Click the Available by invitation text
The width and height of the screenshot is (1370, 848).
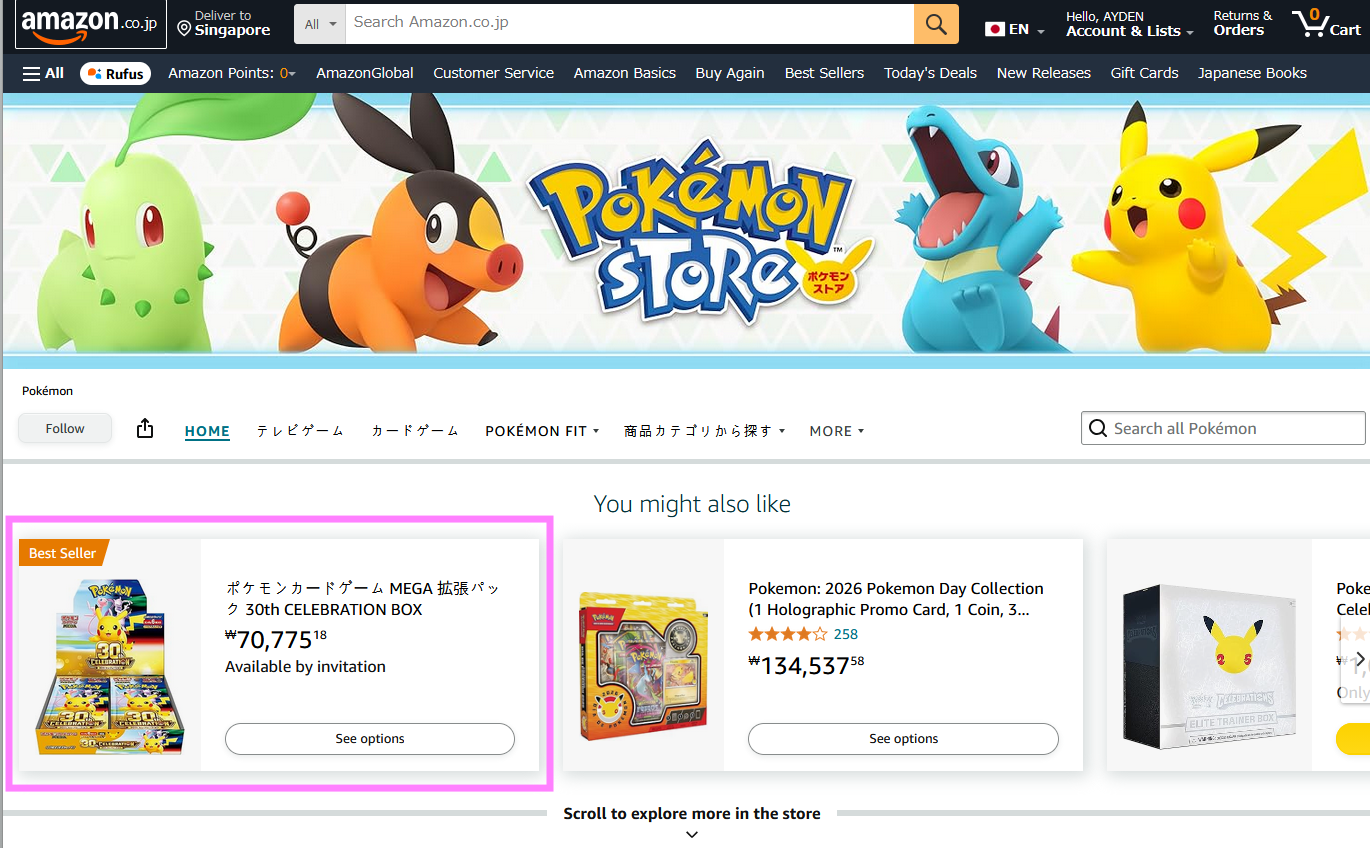(305, 667)
